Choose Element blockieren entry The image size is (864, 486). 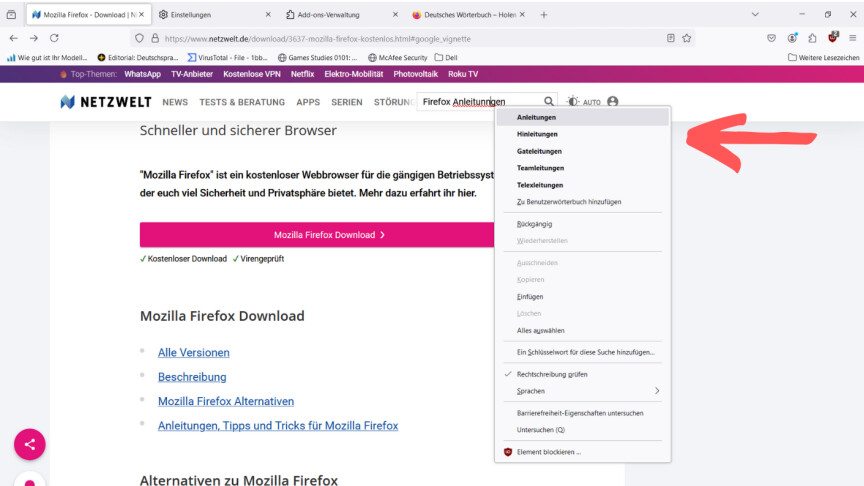click(x=582, y=452)
